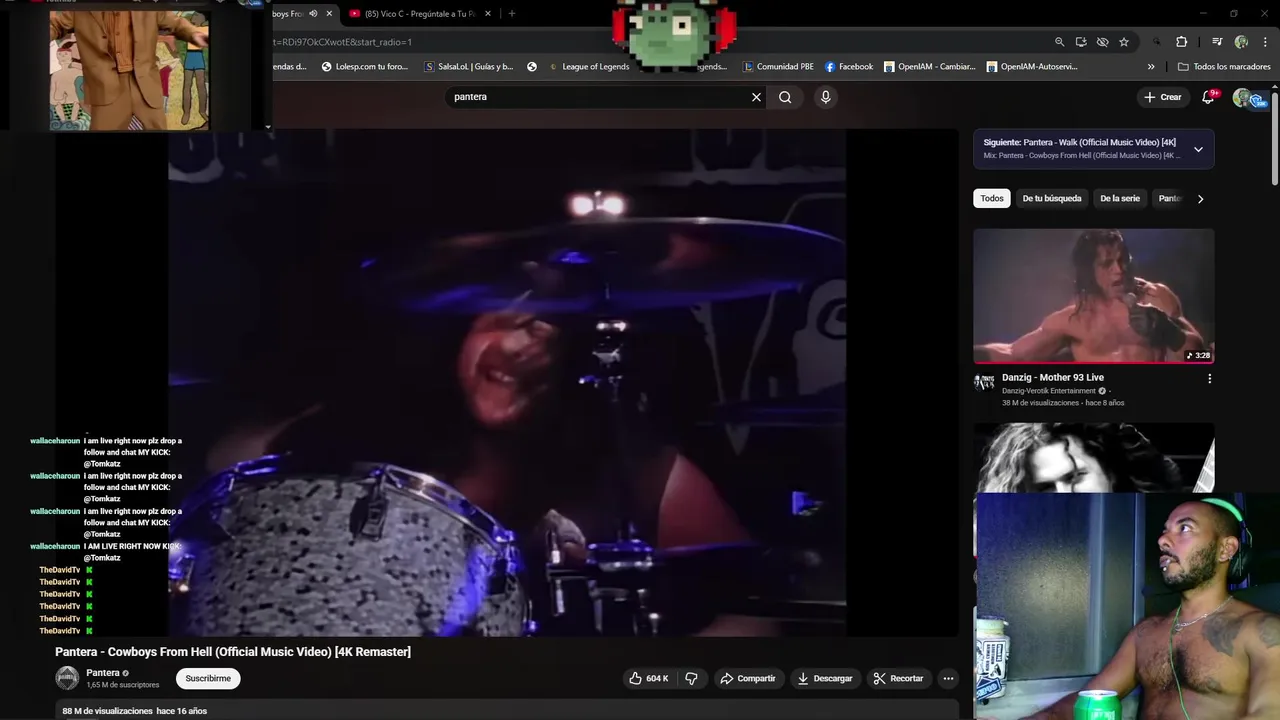Expand the Siguiente mix playlist panel
The image size is (1280, 720).
pos(1198,149)
